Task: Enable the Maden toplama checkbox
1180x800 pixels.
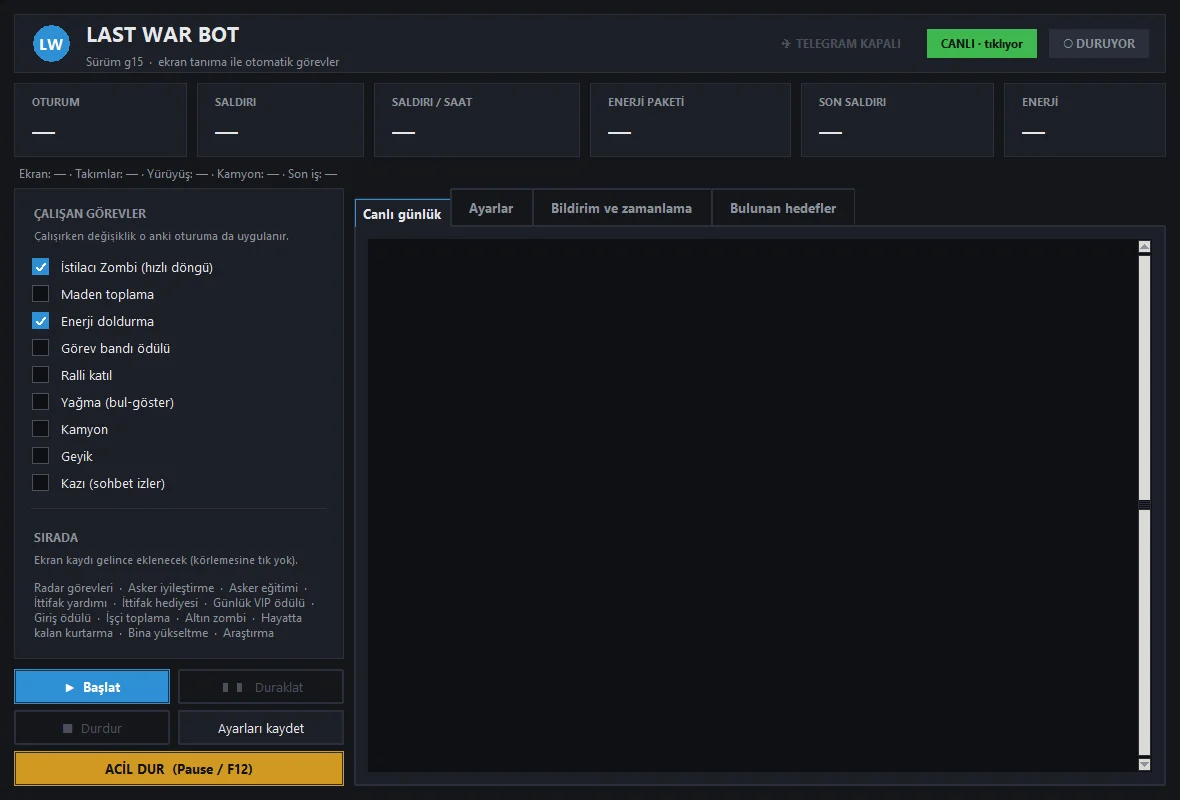Action: pos(41,294)
